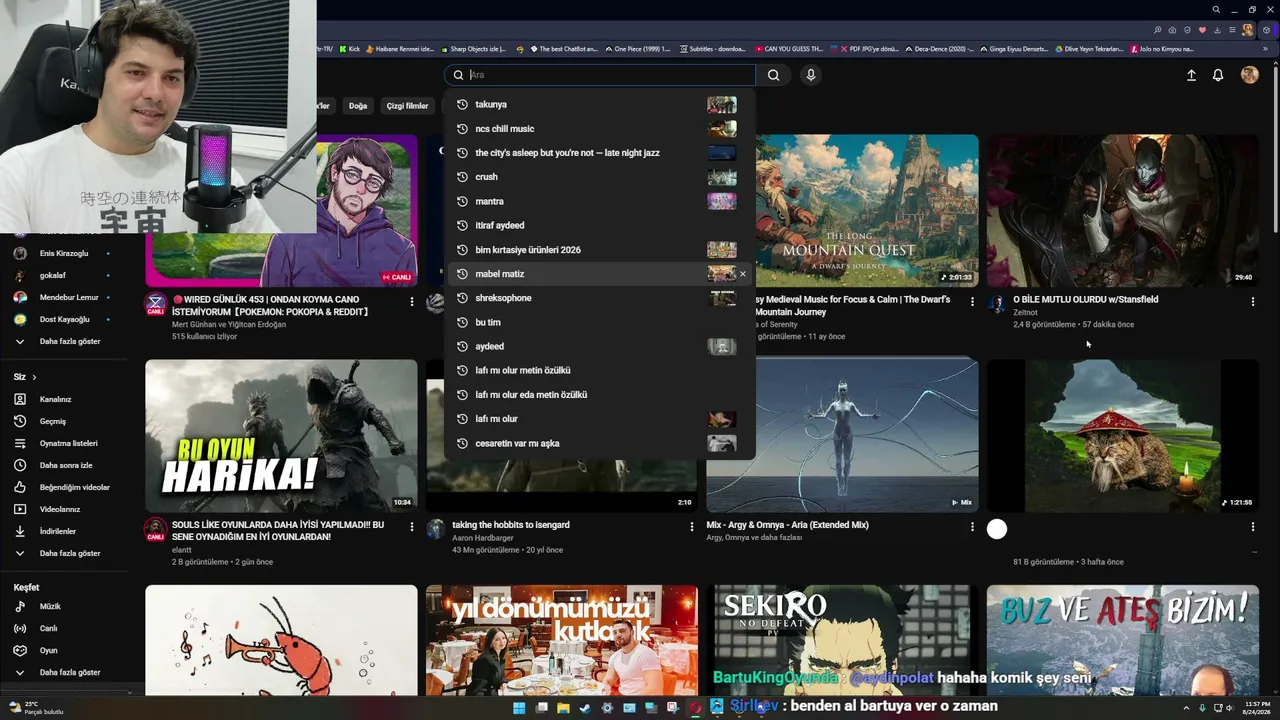This screenshot has width=1280, height=720.
Task: Click the history clock icon beside 'shreksophone'
Action: pos(462,298)
